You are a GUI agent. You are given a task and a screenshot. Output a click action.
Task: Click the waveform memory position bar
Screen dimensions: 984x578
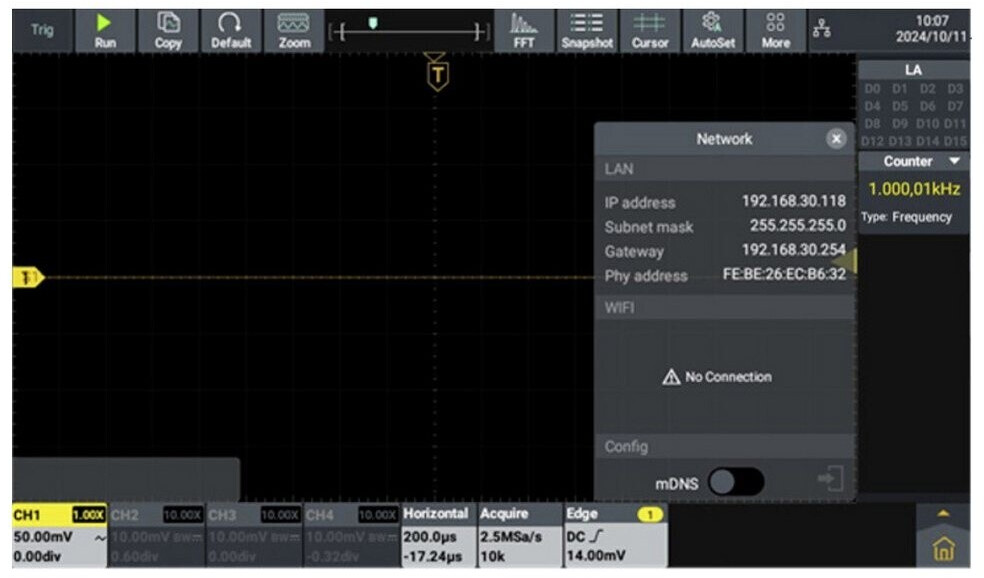[410, 31]
